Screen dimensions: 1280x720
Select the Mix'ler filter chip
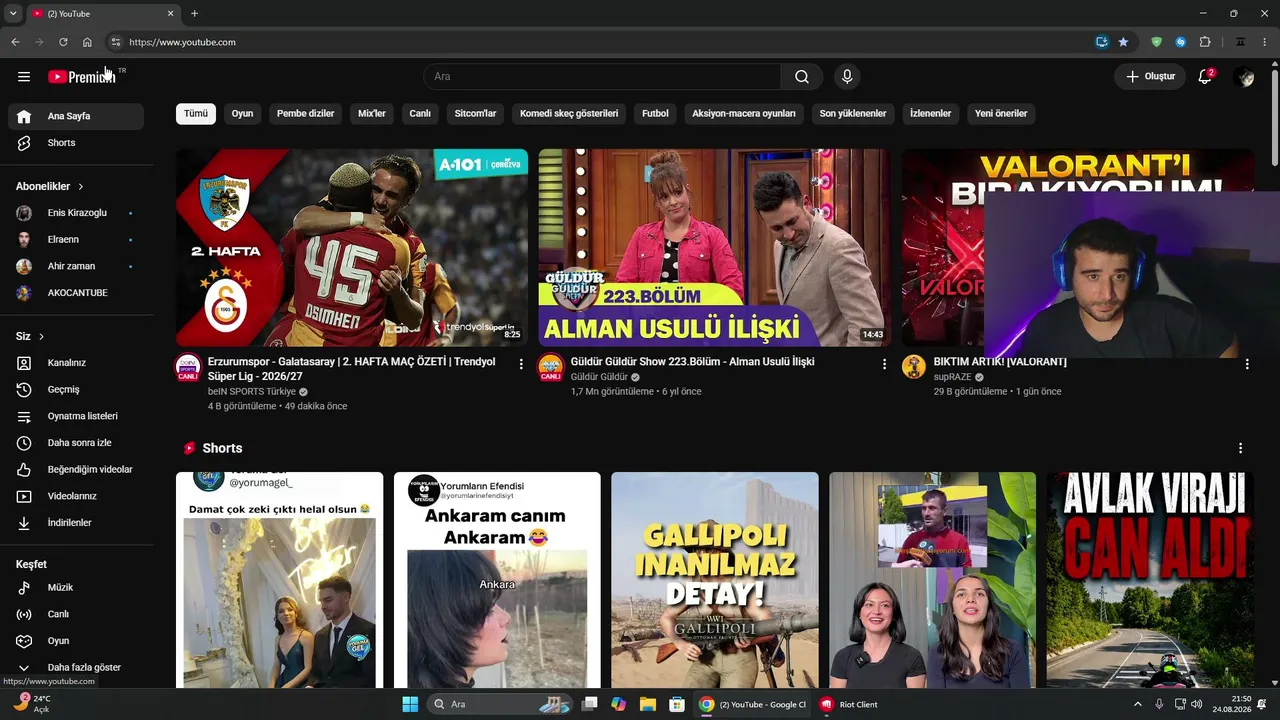(x=372, y=113)
